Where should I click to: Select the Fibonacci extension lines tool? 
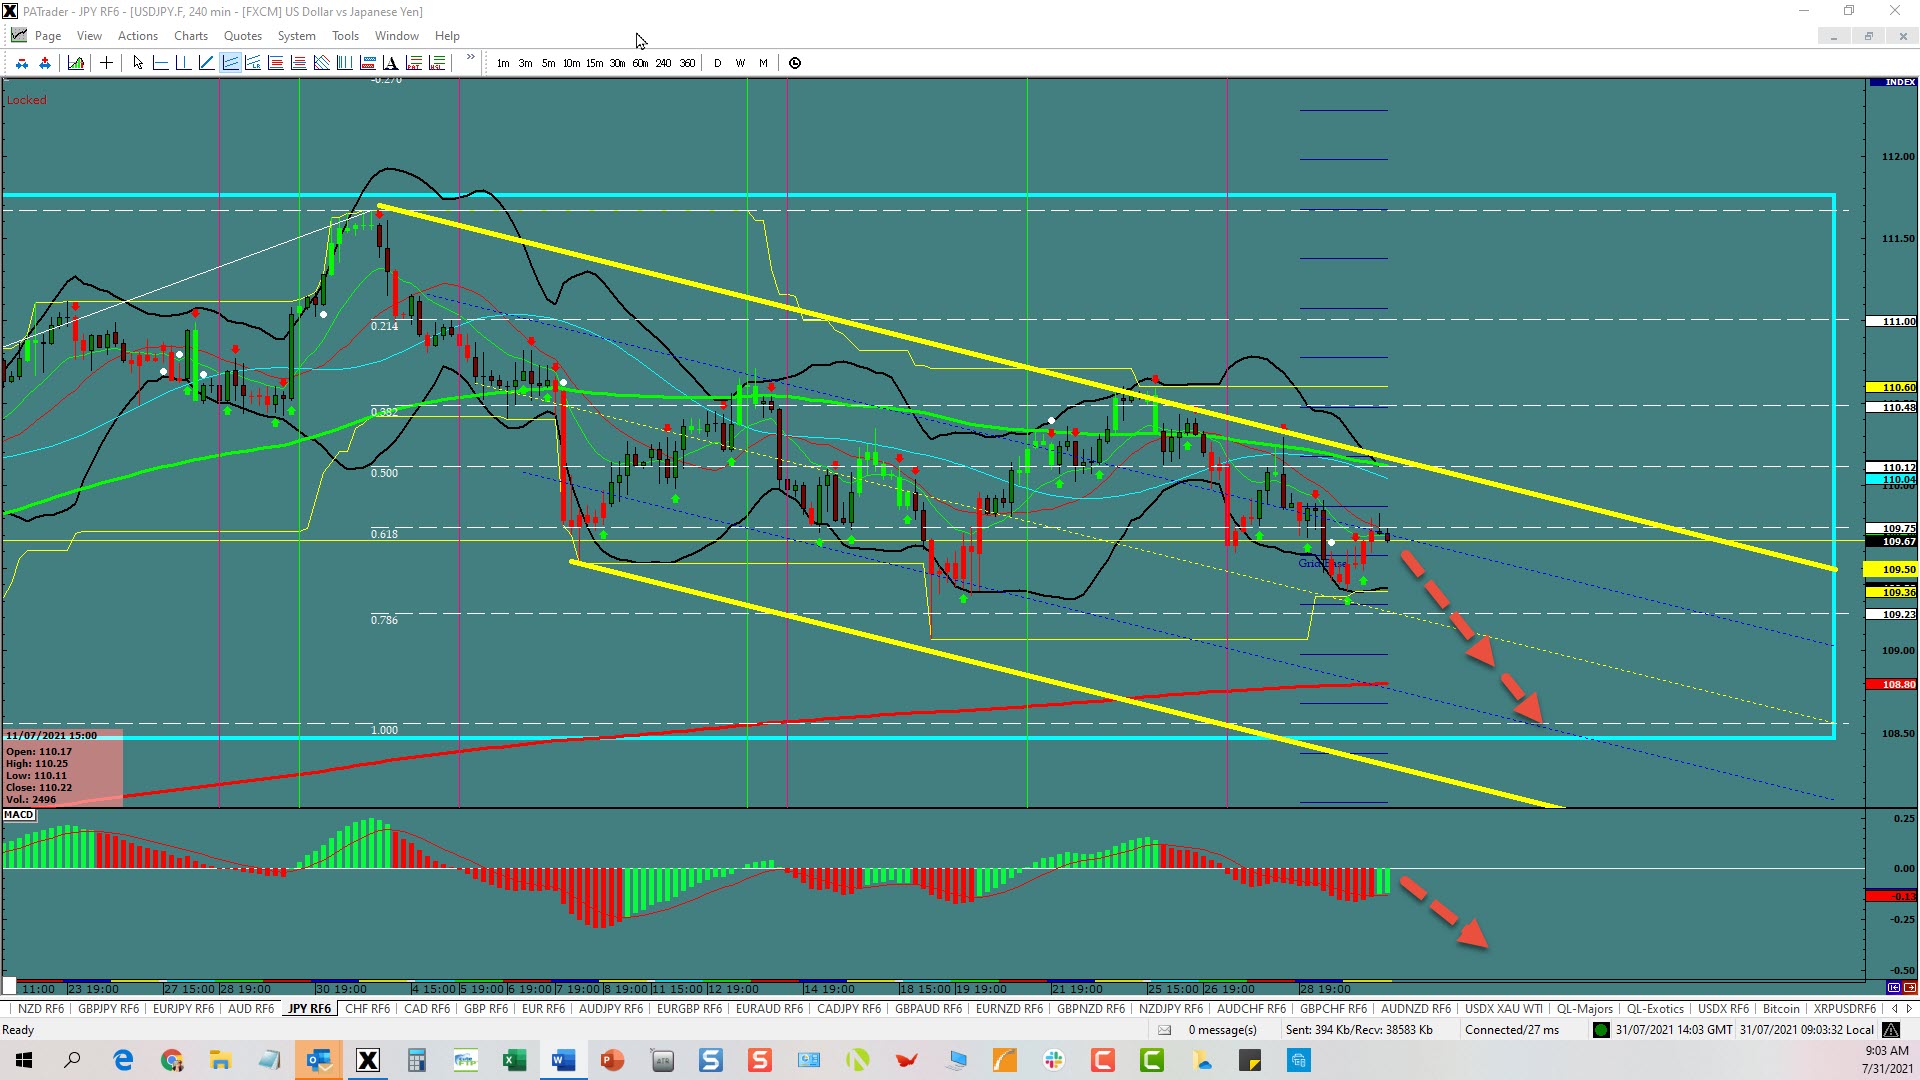pos(299,63)
